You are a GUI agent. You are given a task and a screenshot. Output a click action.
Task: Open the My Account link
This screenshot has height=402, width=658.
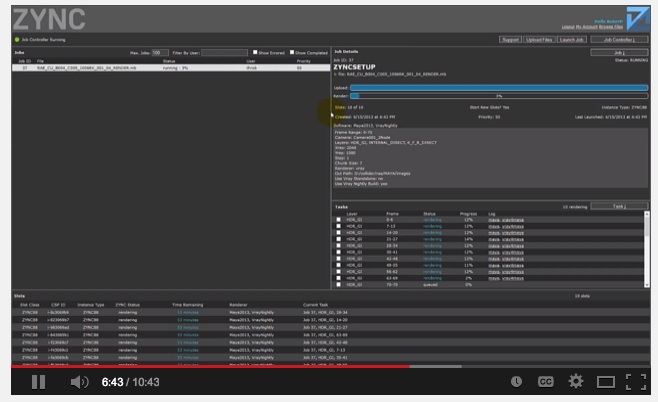coord(586,27)
